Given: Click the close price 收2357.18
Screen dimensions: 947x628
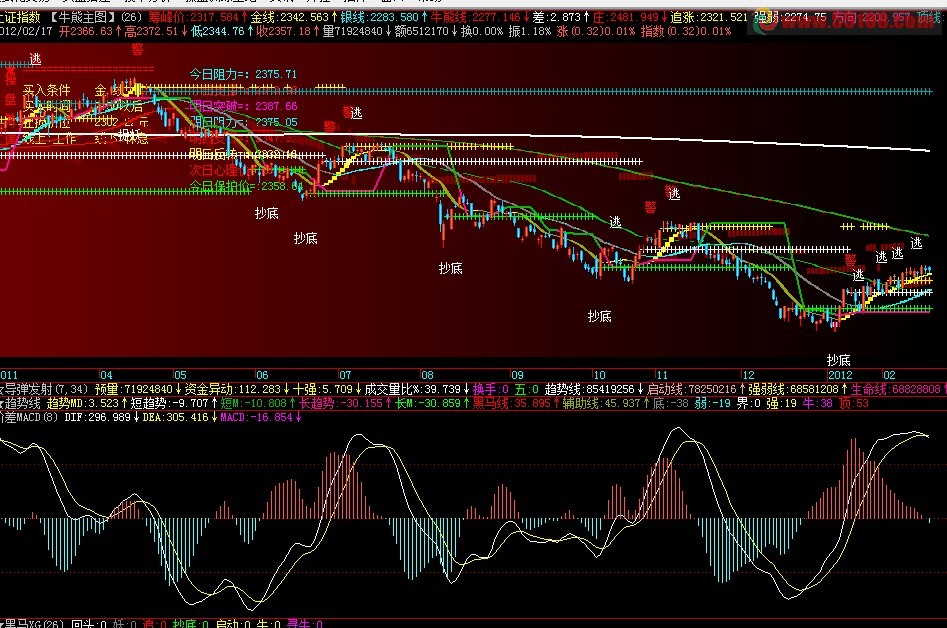Looking at the screenshot, I should [288, 31].
